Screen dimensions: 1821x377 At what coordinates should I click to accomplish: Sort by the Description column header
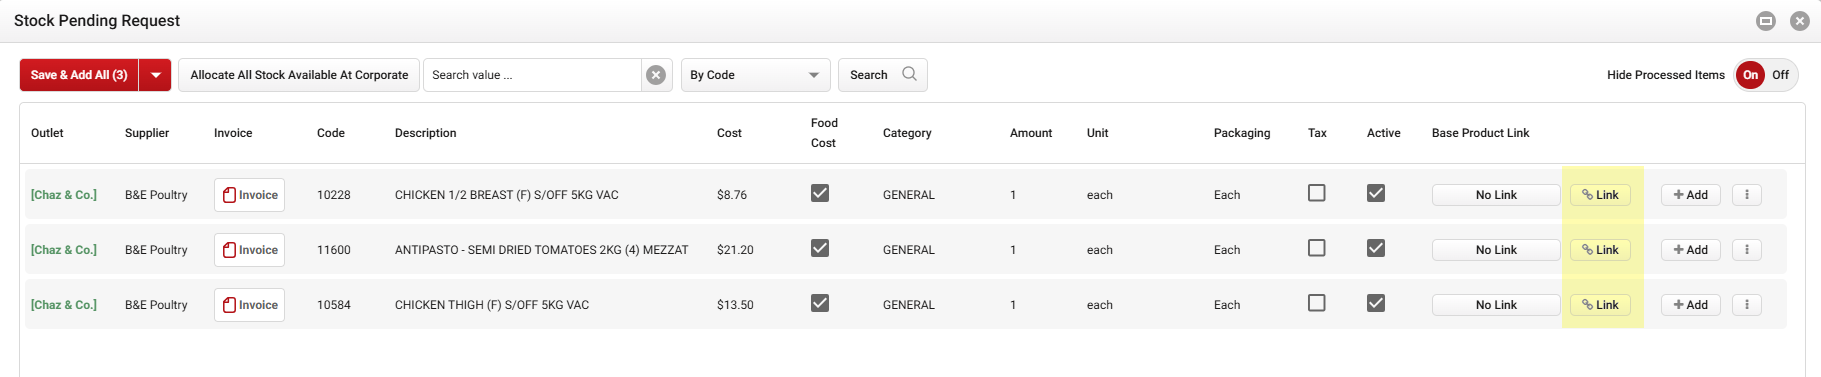pos(426,133)
